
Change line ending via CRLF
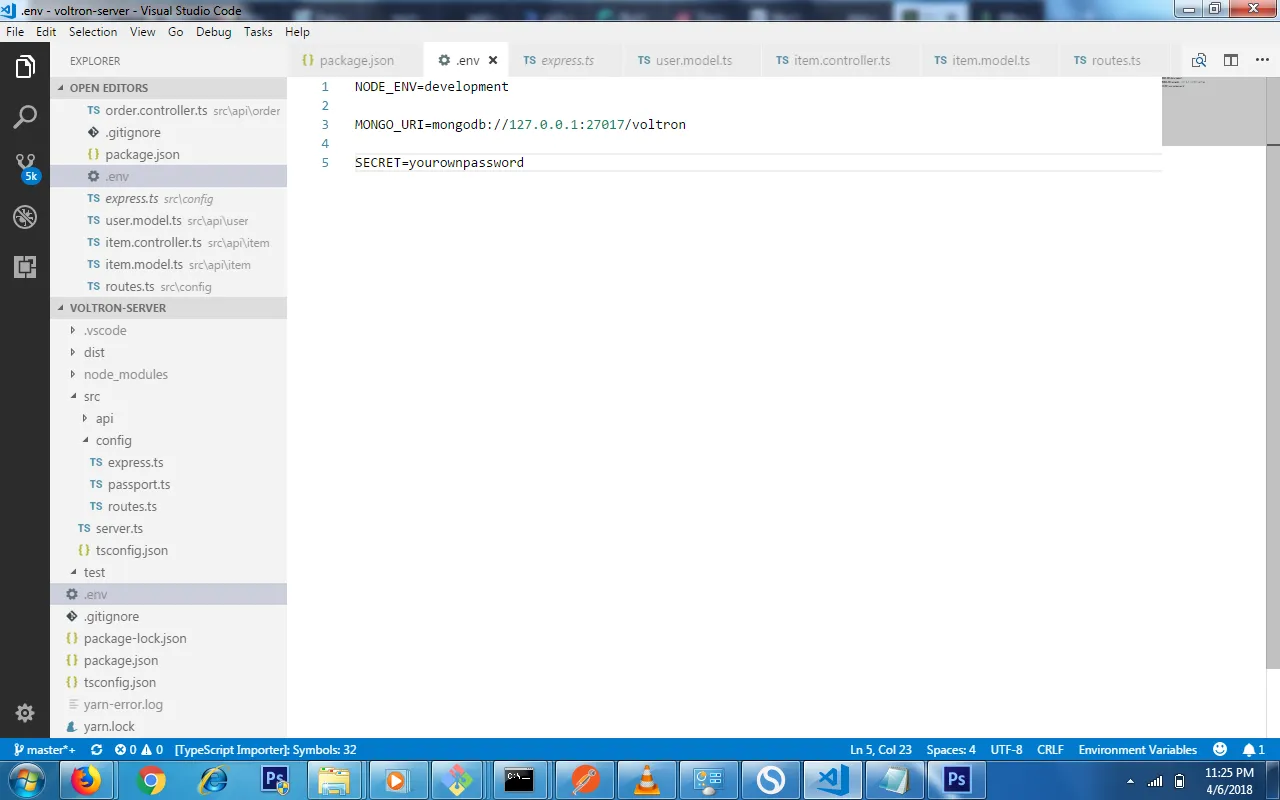tap(1050, 749)
